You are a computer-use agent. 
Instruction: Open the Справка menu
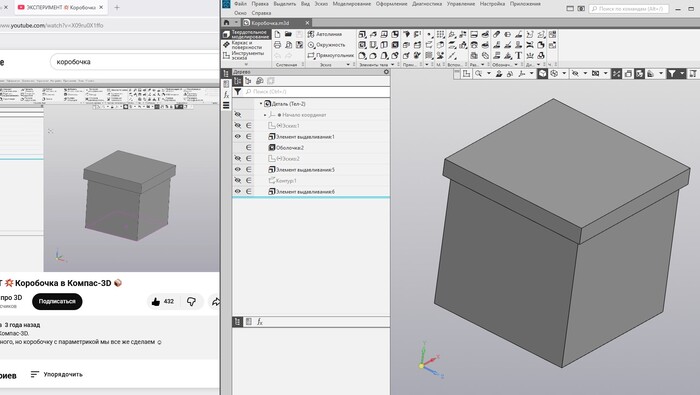coord(261,13)
